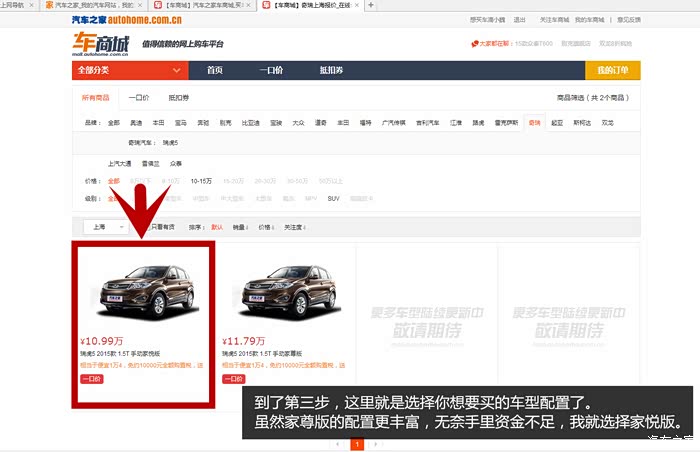700x452 pixels.
Task: Click the next page arrow
Action: pos(376,444)
